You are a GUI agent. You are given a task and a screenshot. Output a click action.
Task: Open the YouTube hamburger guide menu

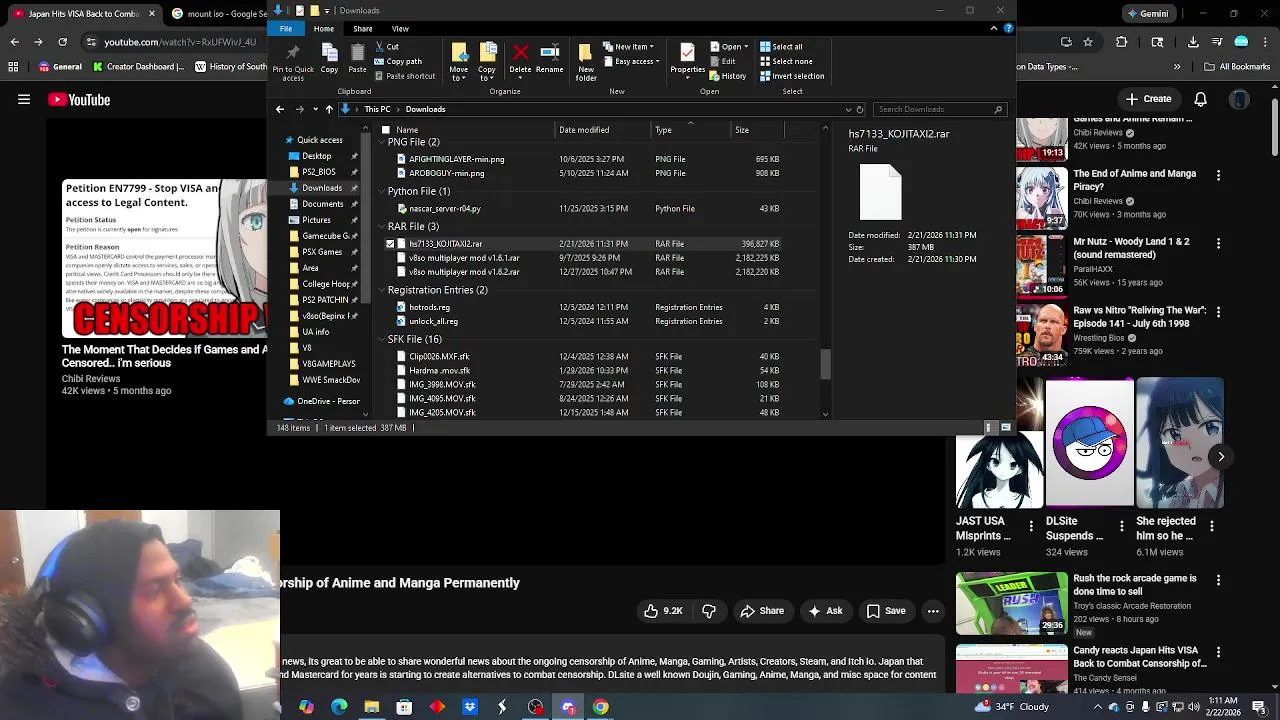click(x=24, y=99)
